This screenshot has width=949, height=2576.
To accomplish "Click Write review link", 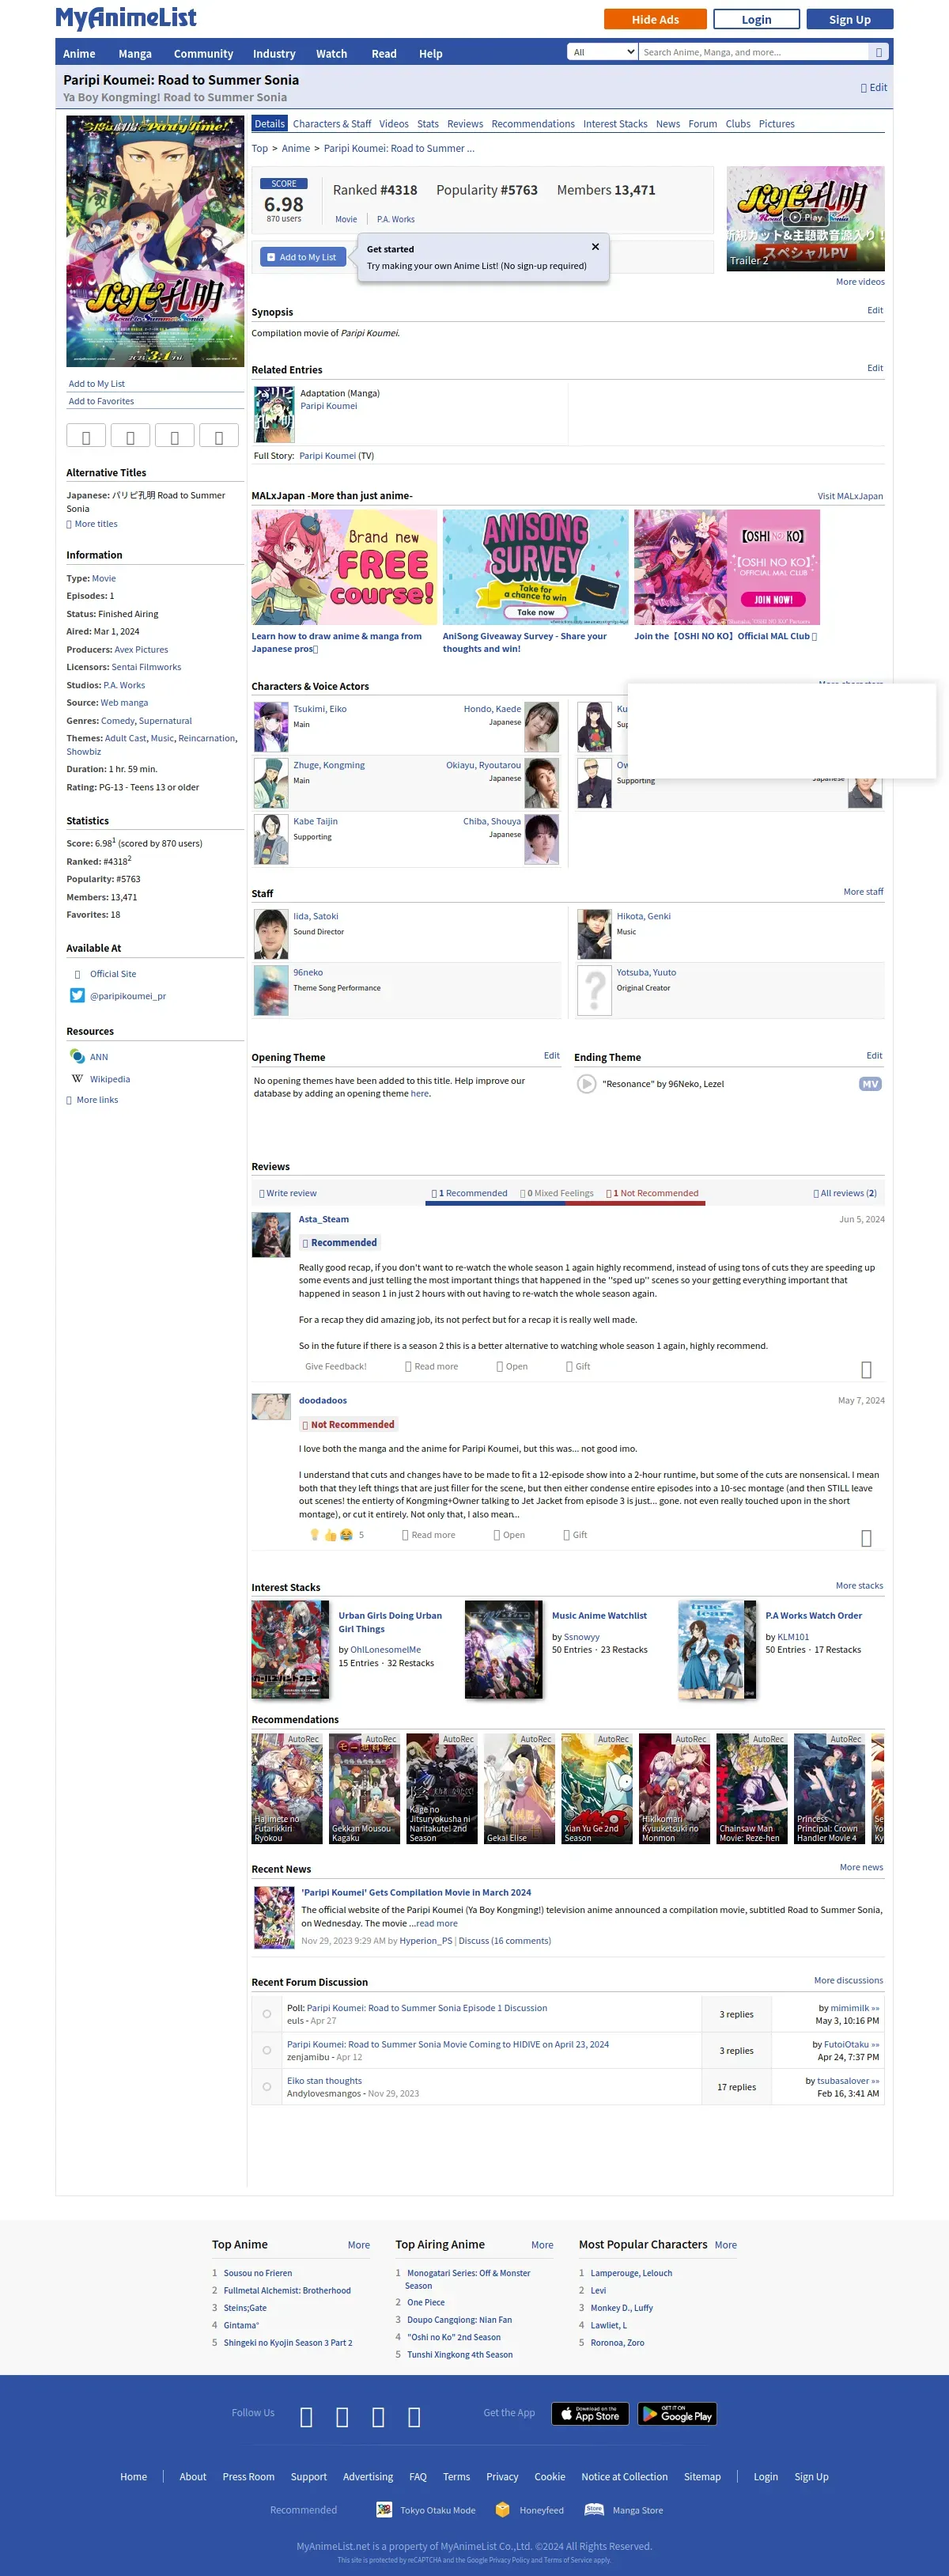I will point(288,1193).
